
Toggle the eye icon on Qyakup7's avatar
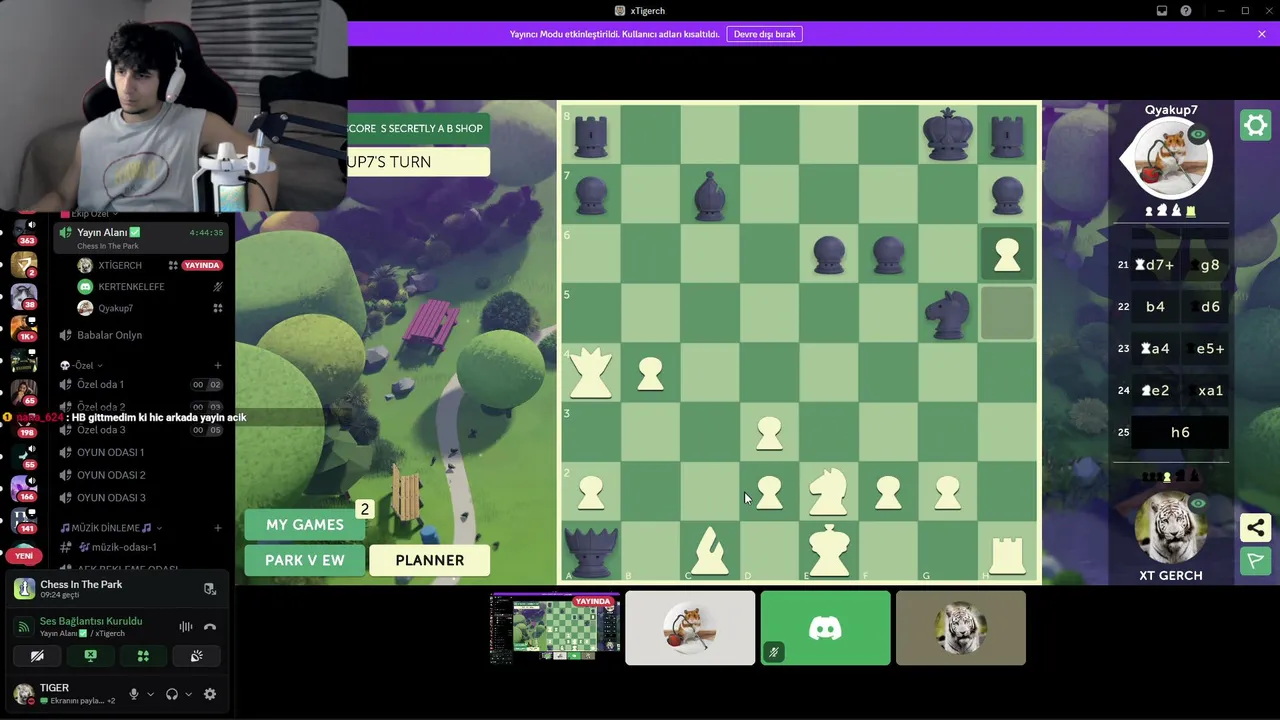point(1198,134)
